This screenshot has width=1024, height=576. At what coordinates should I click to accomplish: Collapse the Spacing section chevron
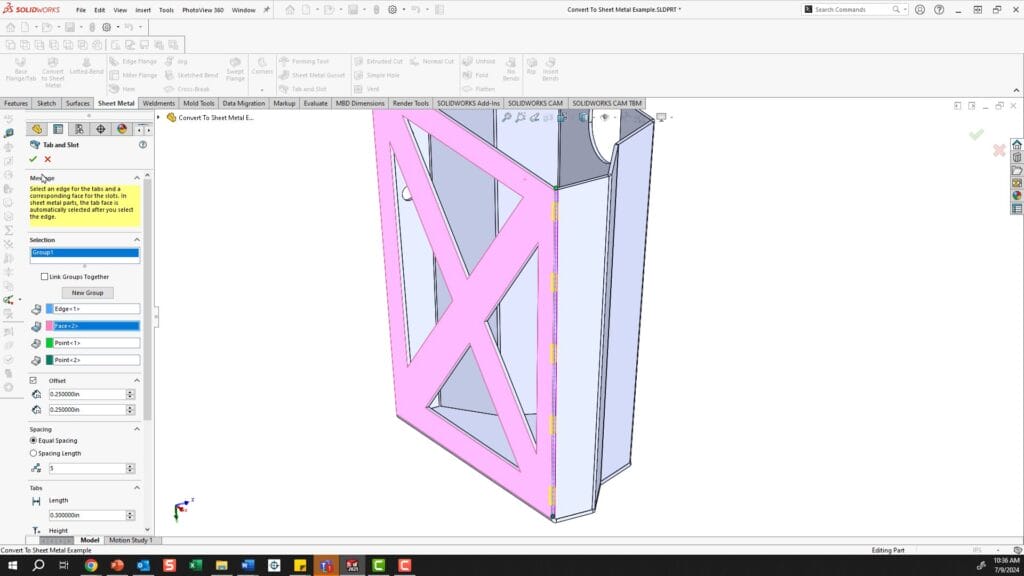[x=137, y=429]
